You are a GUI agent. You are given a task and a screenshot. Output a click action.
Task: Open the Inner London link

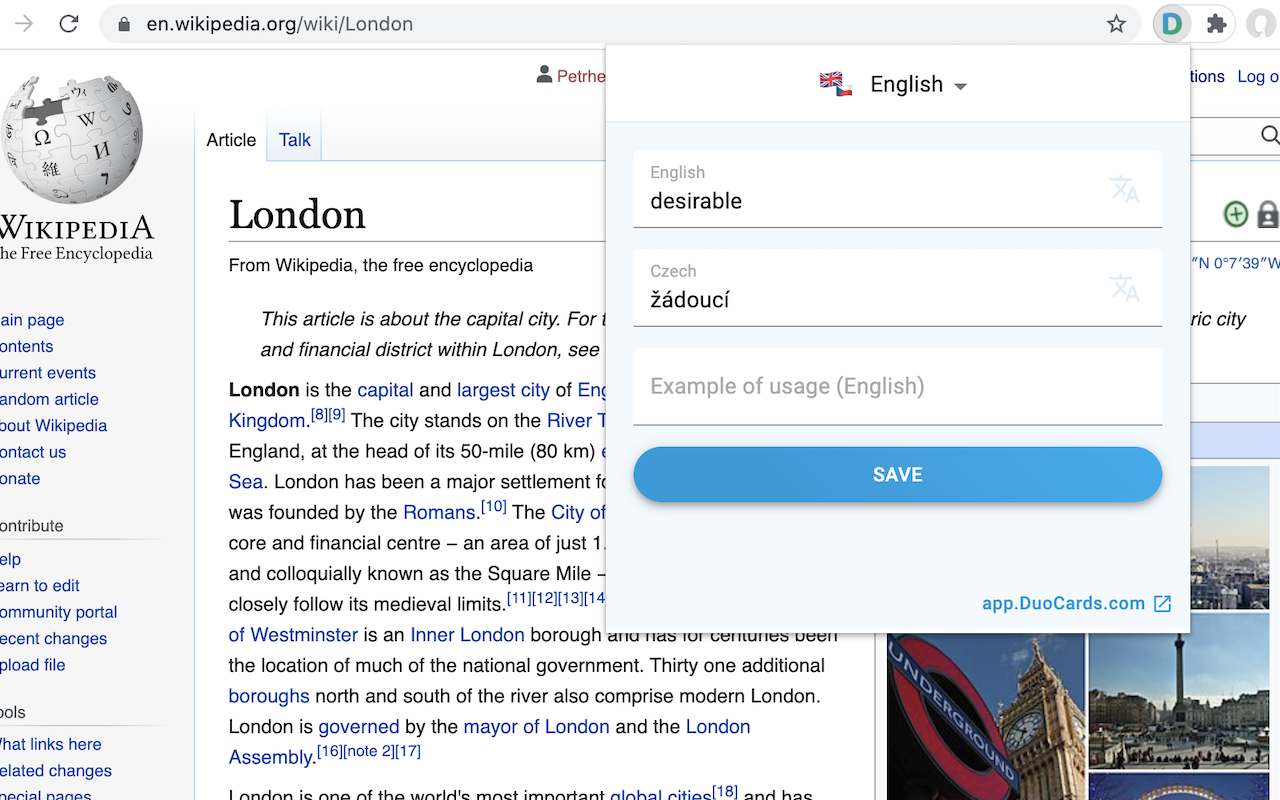(x=467, y=635)
